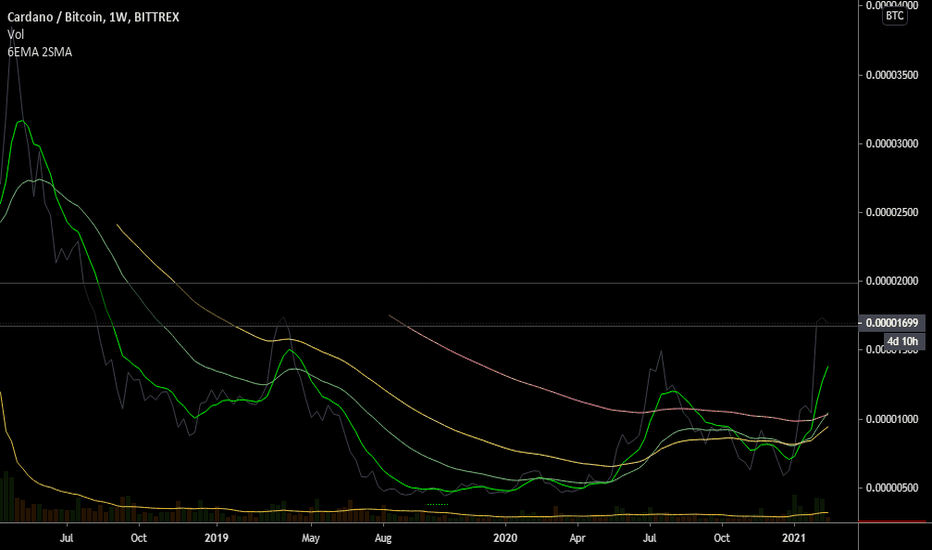Click the BTC currency badge
Image resolution: width=932 pixels, height=550 pixels.
pos(895,15)
